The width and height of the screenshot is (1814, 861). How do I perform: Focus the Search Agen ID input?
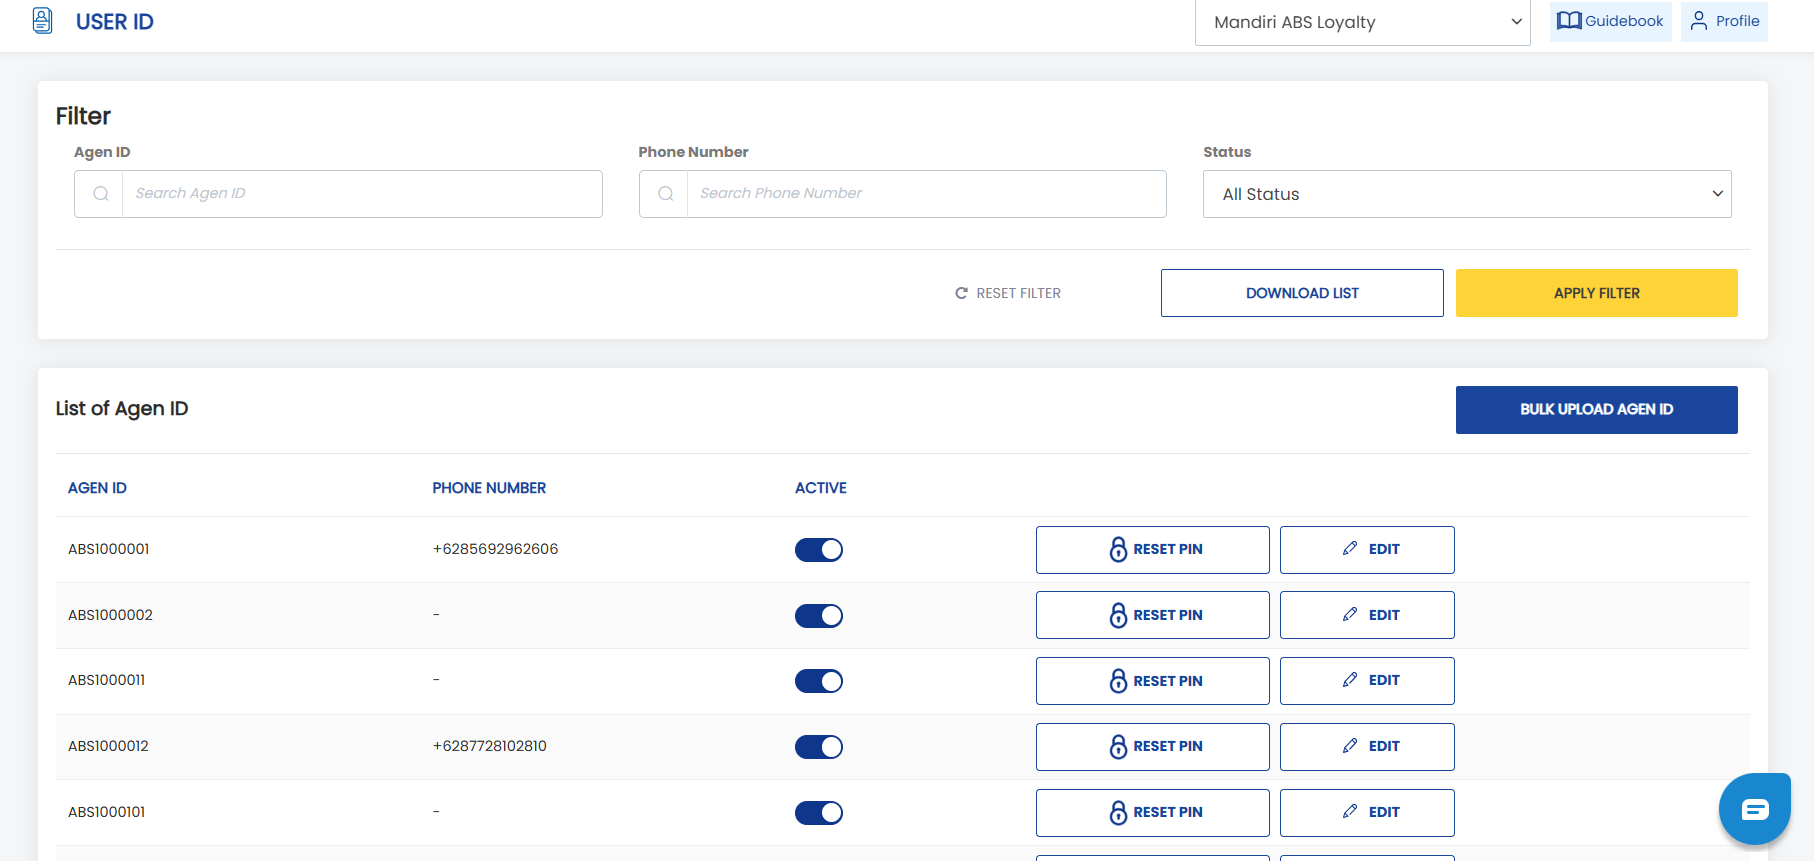pyautogui.click(x=362, y=194)
